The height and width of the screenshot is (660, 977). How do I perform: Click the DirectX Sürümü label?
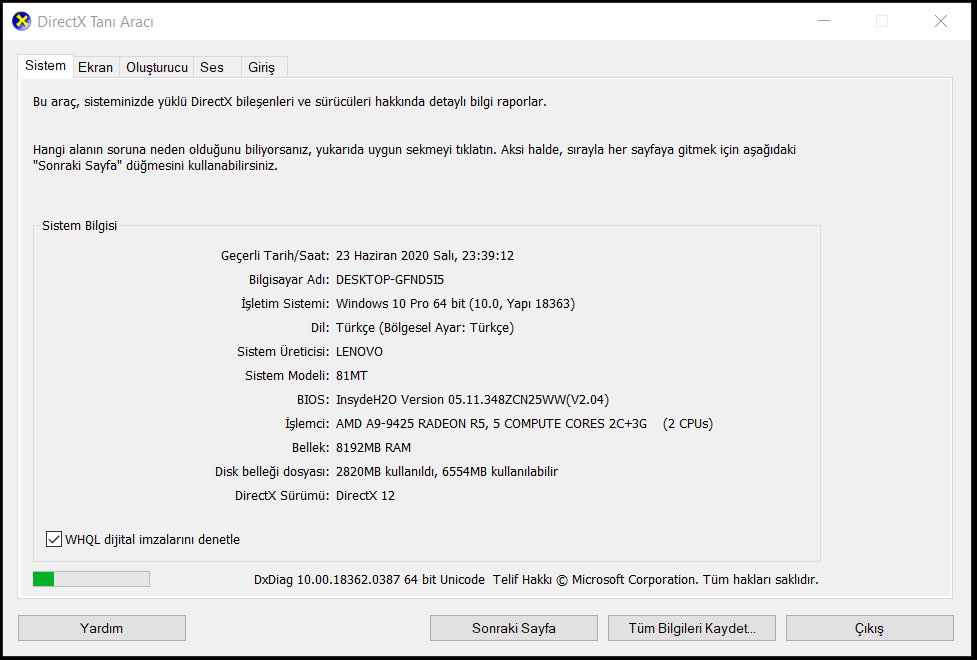click(282, 495)
